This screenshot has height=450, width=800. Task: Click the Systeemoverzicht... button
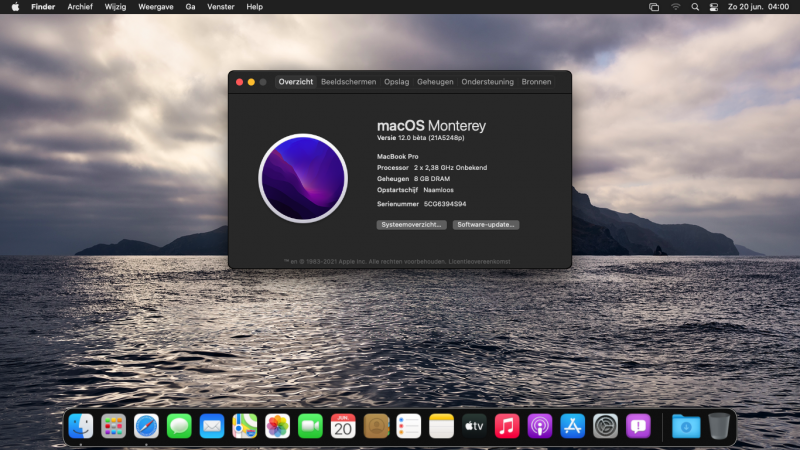(x=412, y=225)
